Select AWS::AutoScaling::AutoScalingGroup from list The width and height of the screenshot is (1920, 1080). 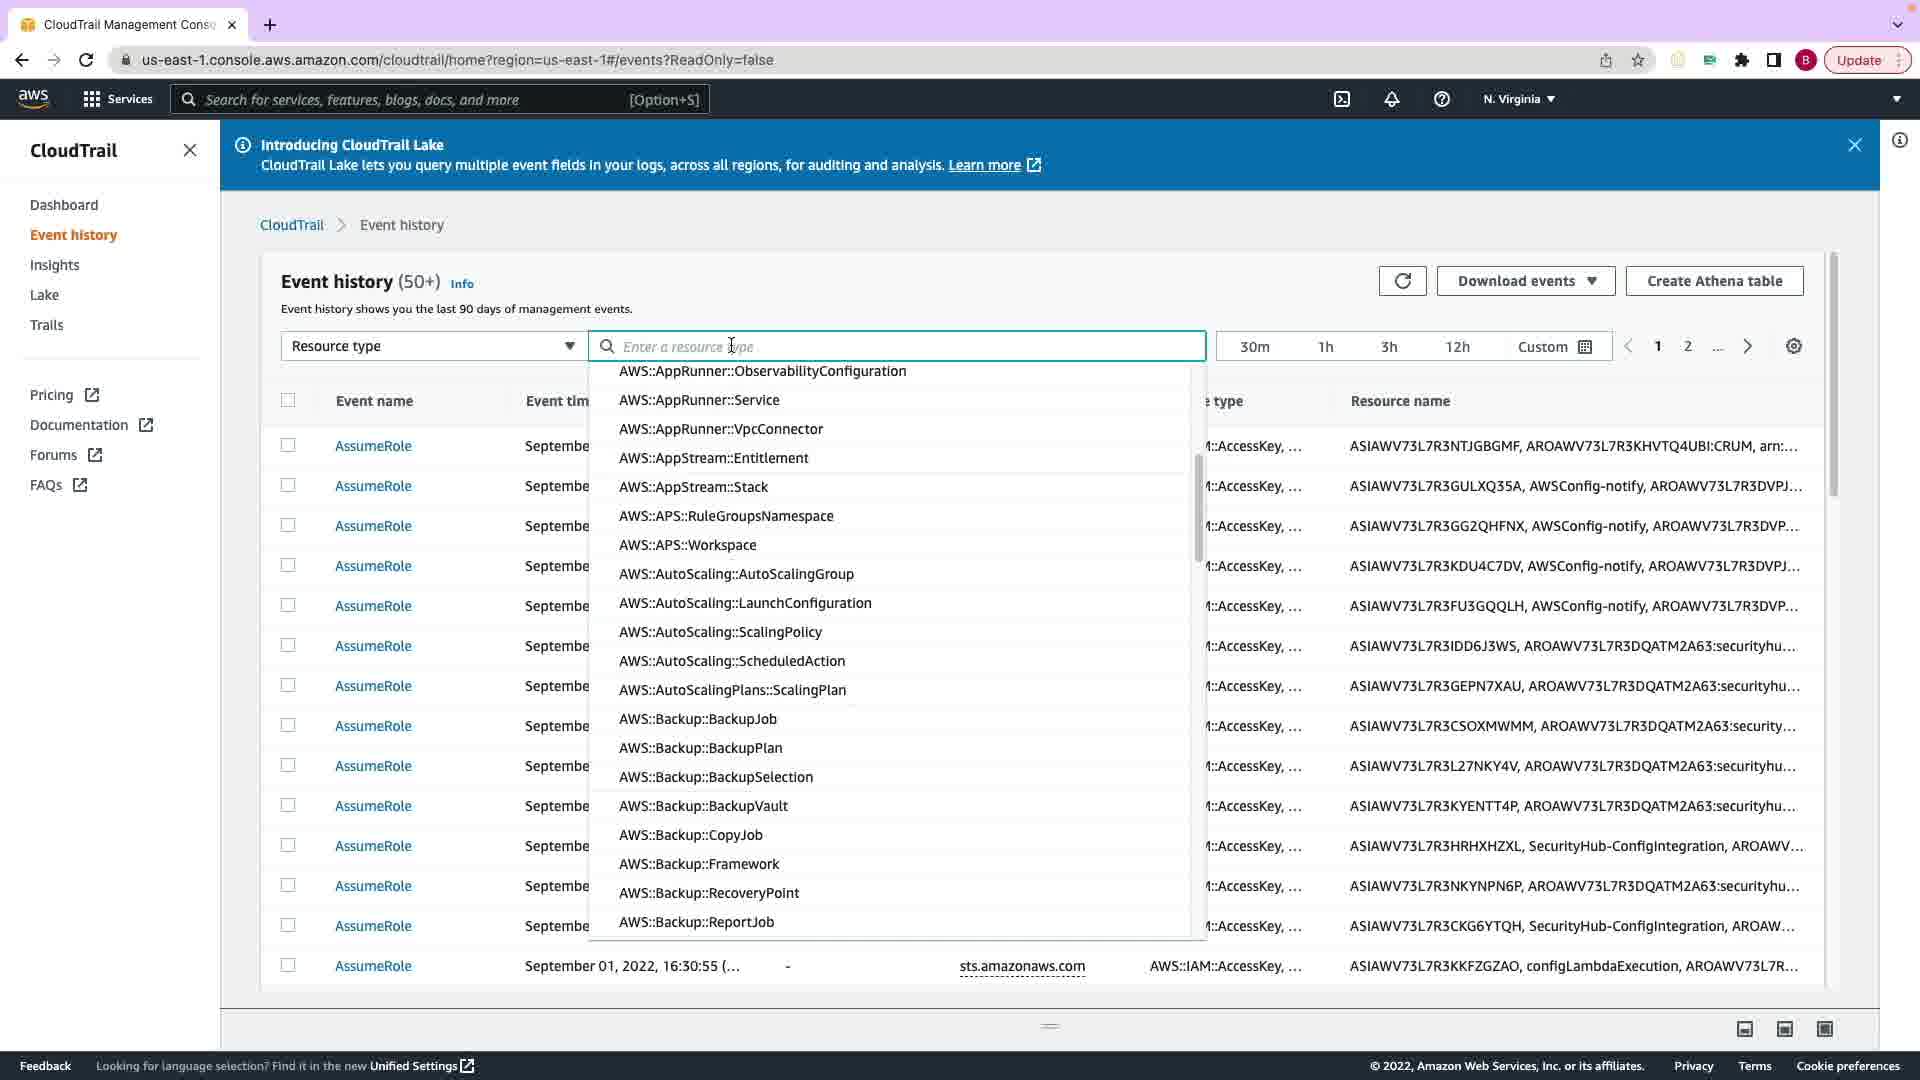[736, 574]
